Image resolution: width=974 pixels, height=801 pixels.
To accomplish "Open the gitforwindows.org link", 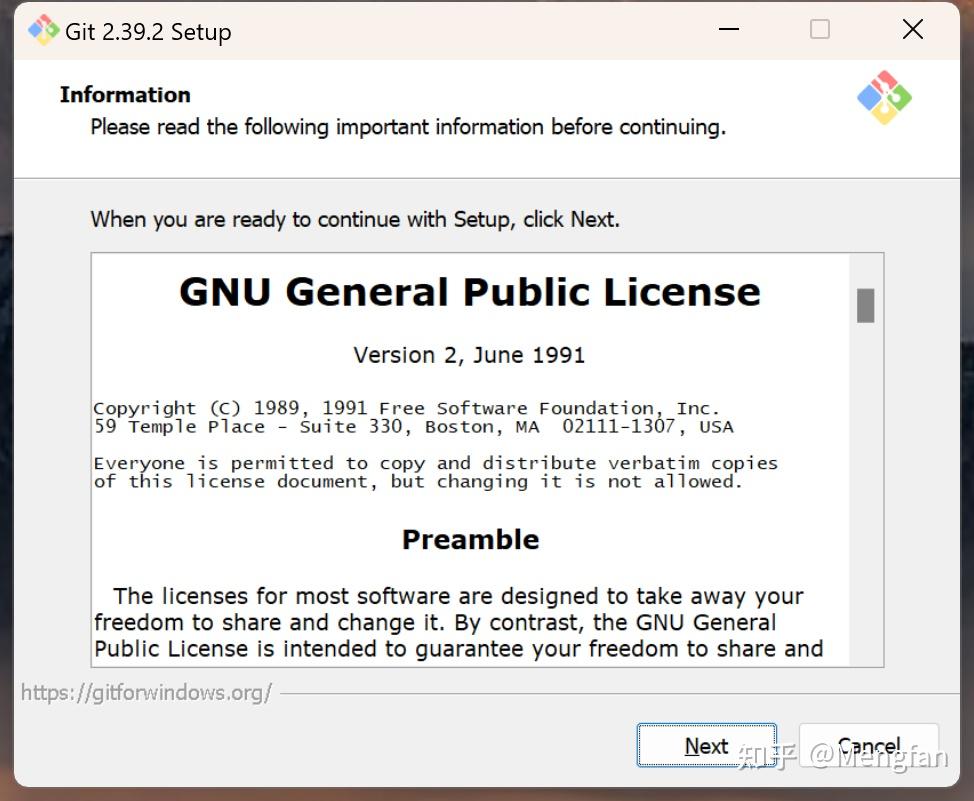I will (x=146, y=692).
